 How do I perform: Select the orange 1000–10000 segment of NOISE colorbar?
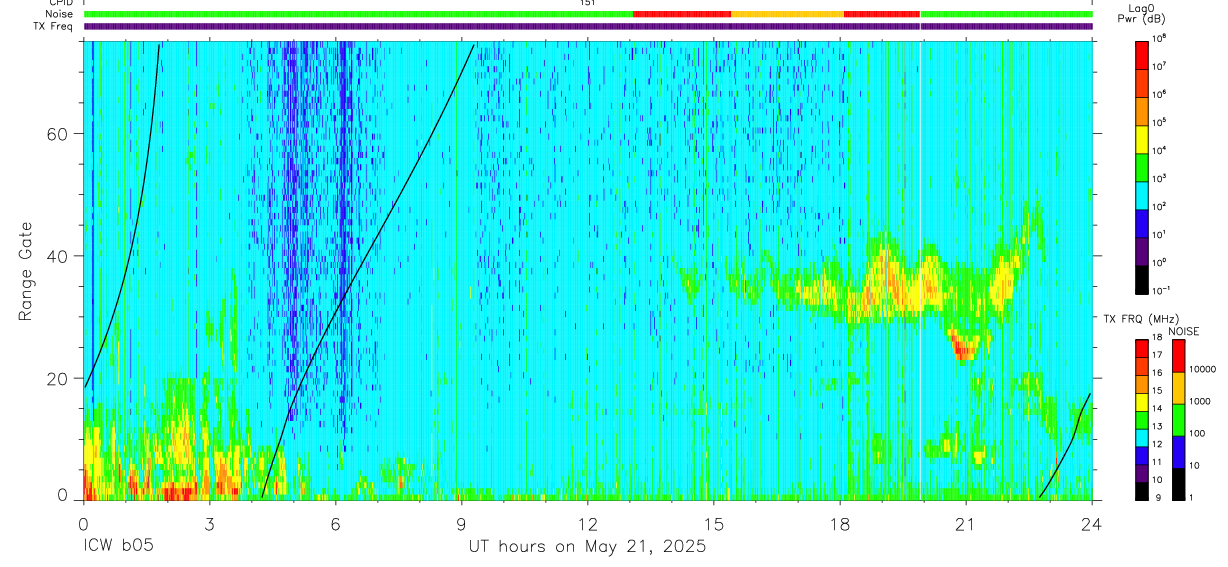point(1179,386)
